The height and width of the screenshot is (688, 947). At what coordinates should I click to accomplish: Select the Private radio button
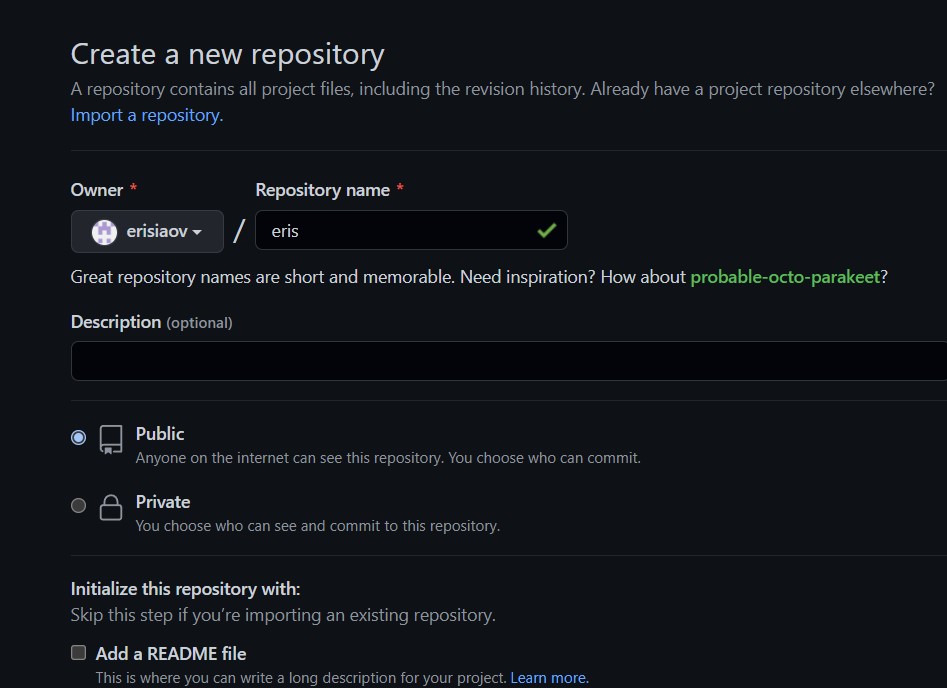79,505
